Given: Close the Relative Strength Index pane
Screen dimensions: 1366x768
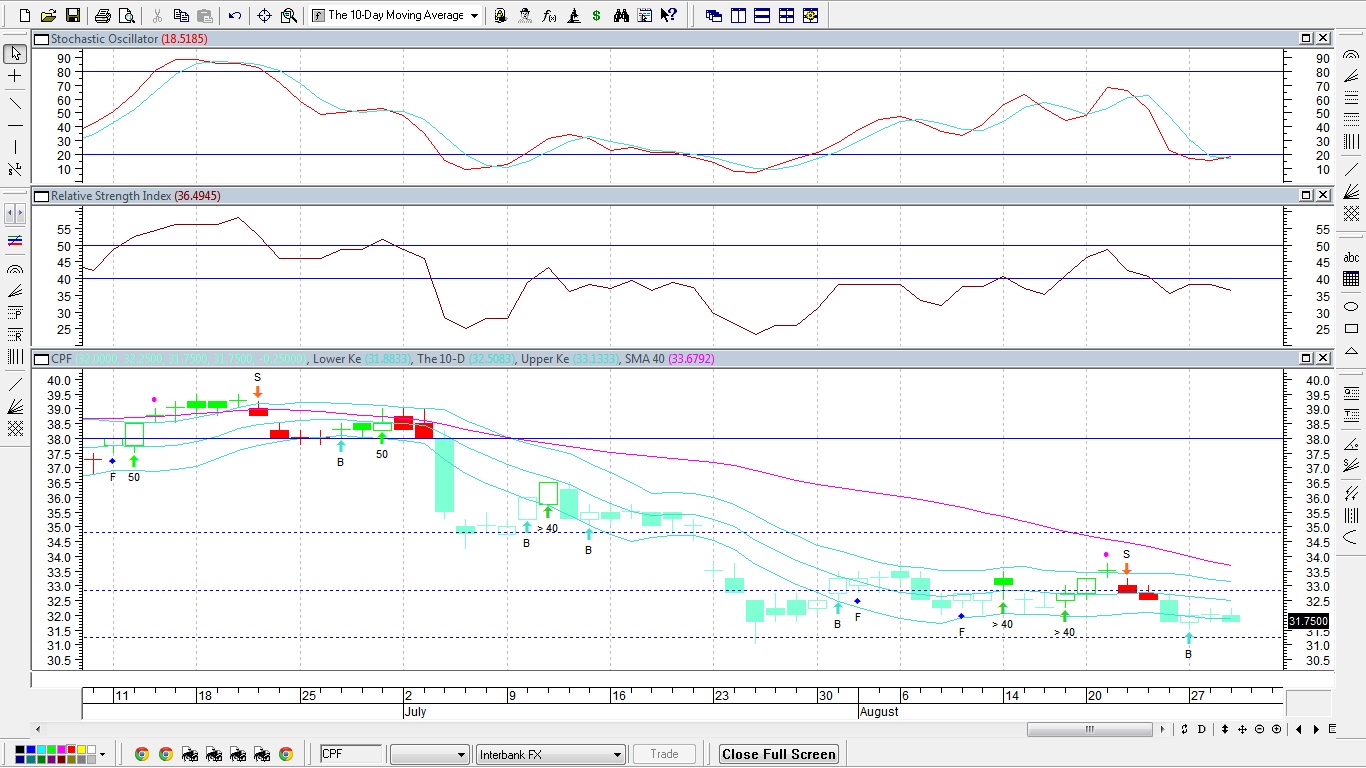Looking at the screenshot, I should tap(1323, 196).
